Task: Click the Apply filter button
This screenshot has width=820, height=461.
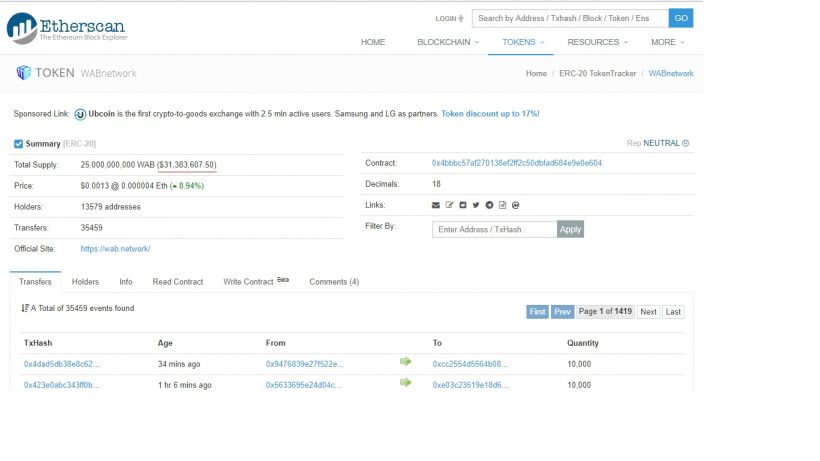Action: click(x=570, y=229)
